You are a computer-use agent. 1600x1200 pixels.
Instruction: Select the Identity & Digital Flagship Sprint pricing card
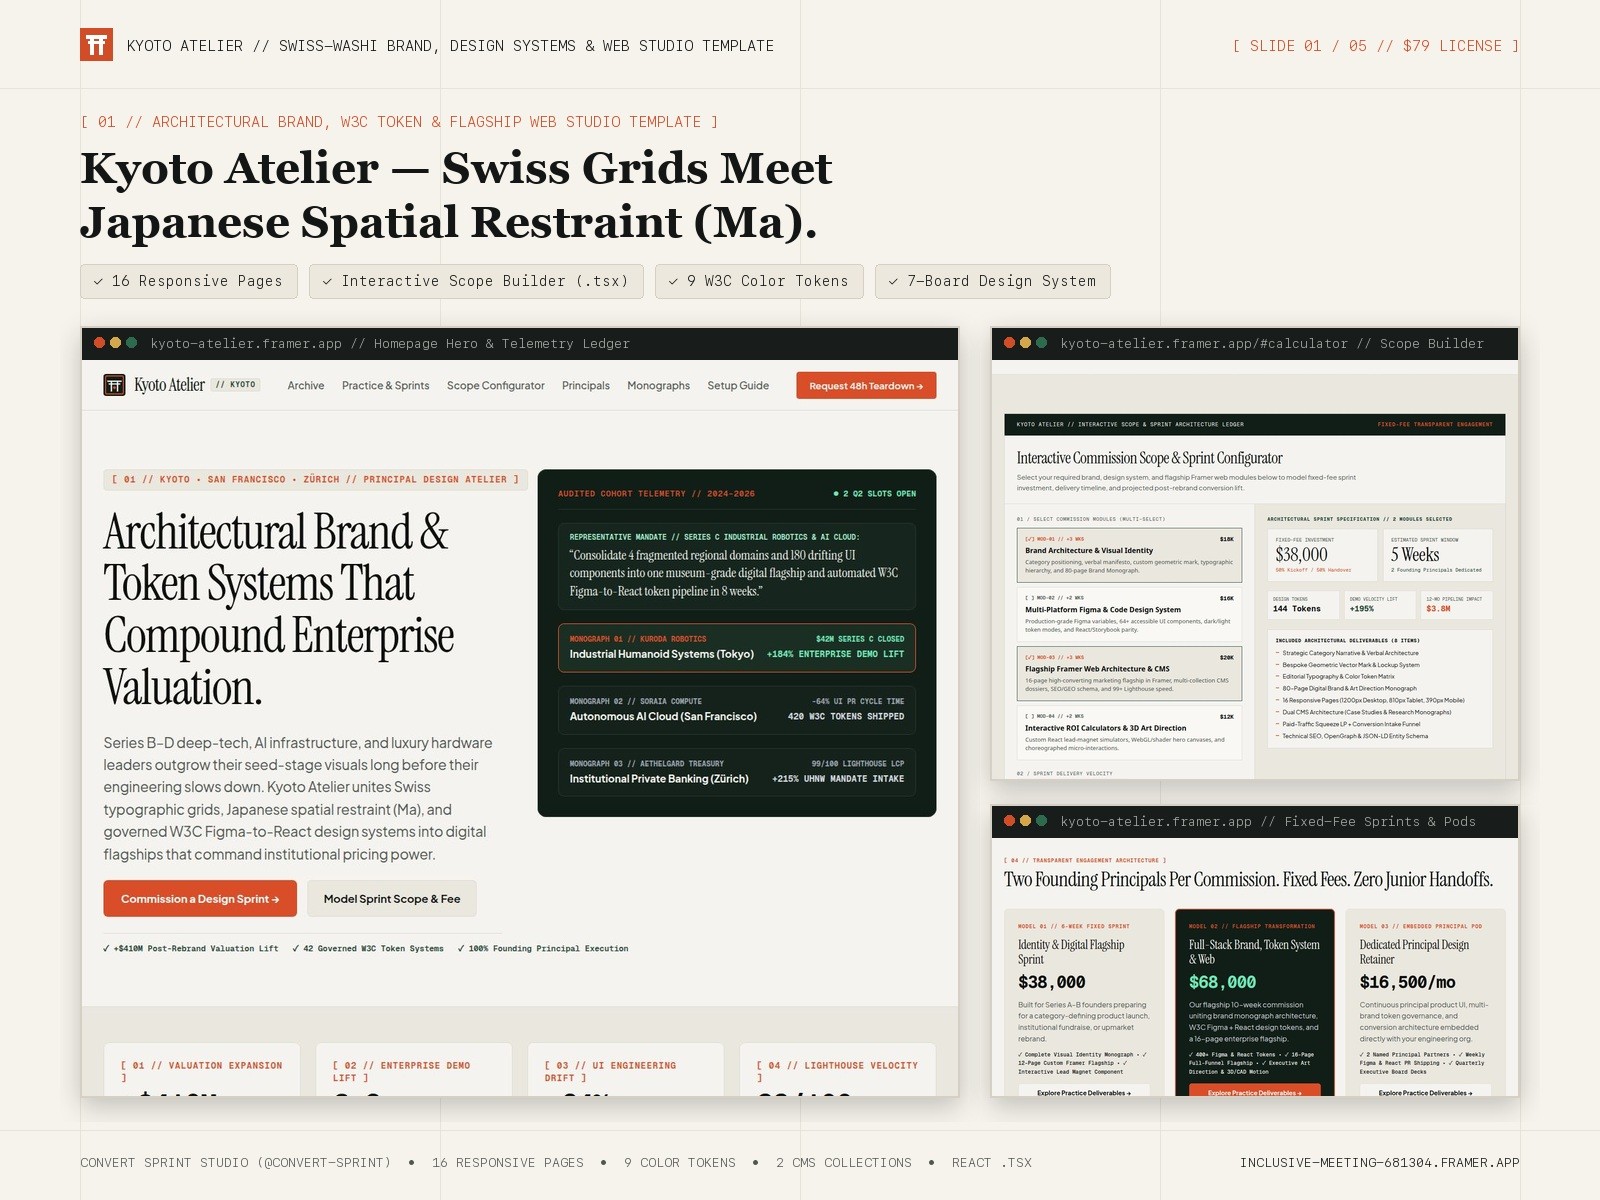coord(1084,1002)
